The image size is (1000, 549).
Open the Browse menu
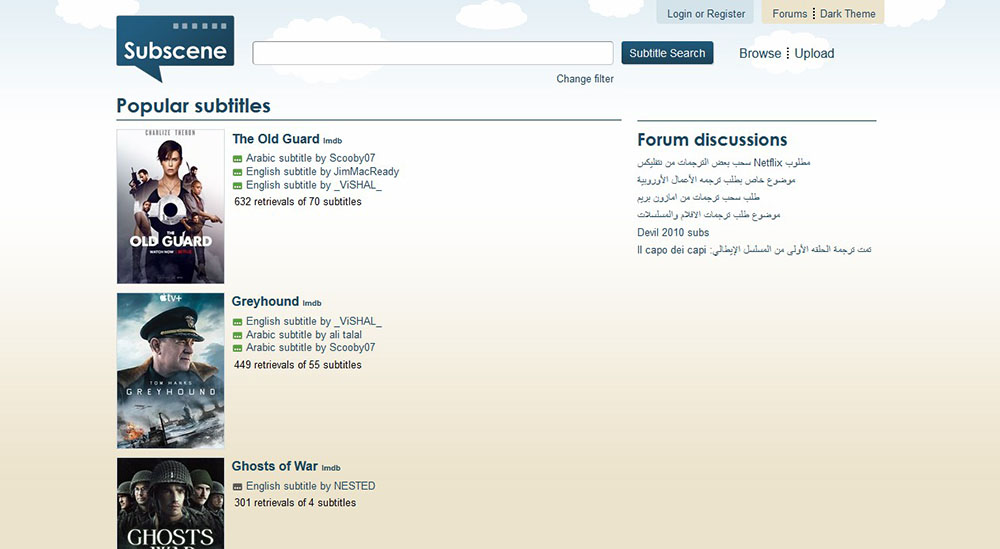tap(759, 54)
